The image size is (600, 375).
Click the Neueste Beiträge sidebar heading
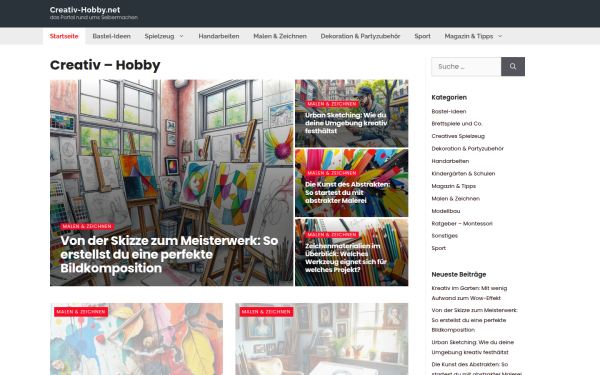[458, 274]
